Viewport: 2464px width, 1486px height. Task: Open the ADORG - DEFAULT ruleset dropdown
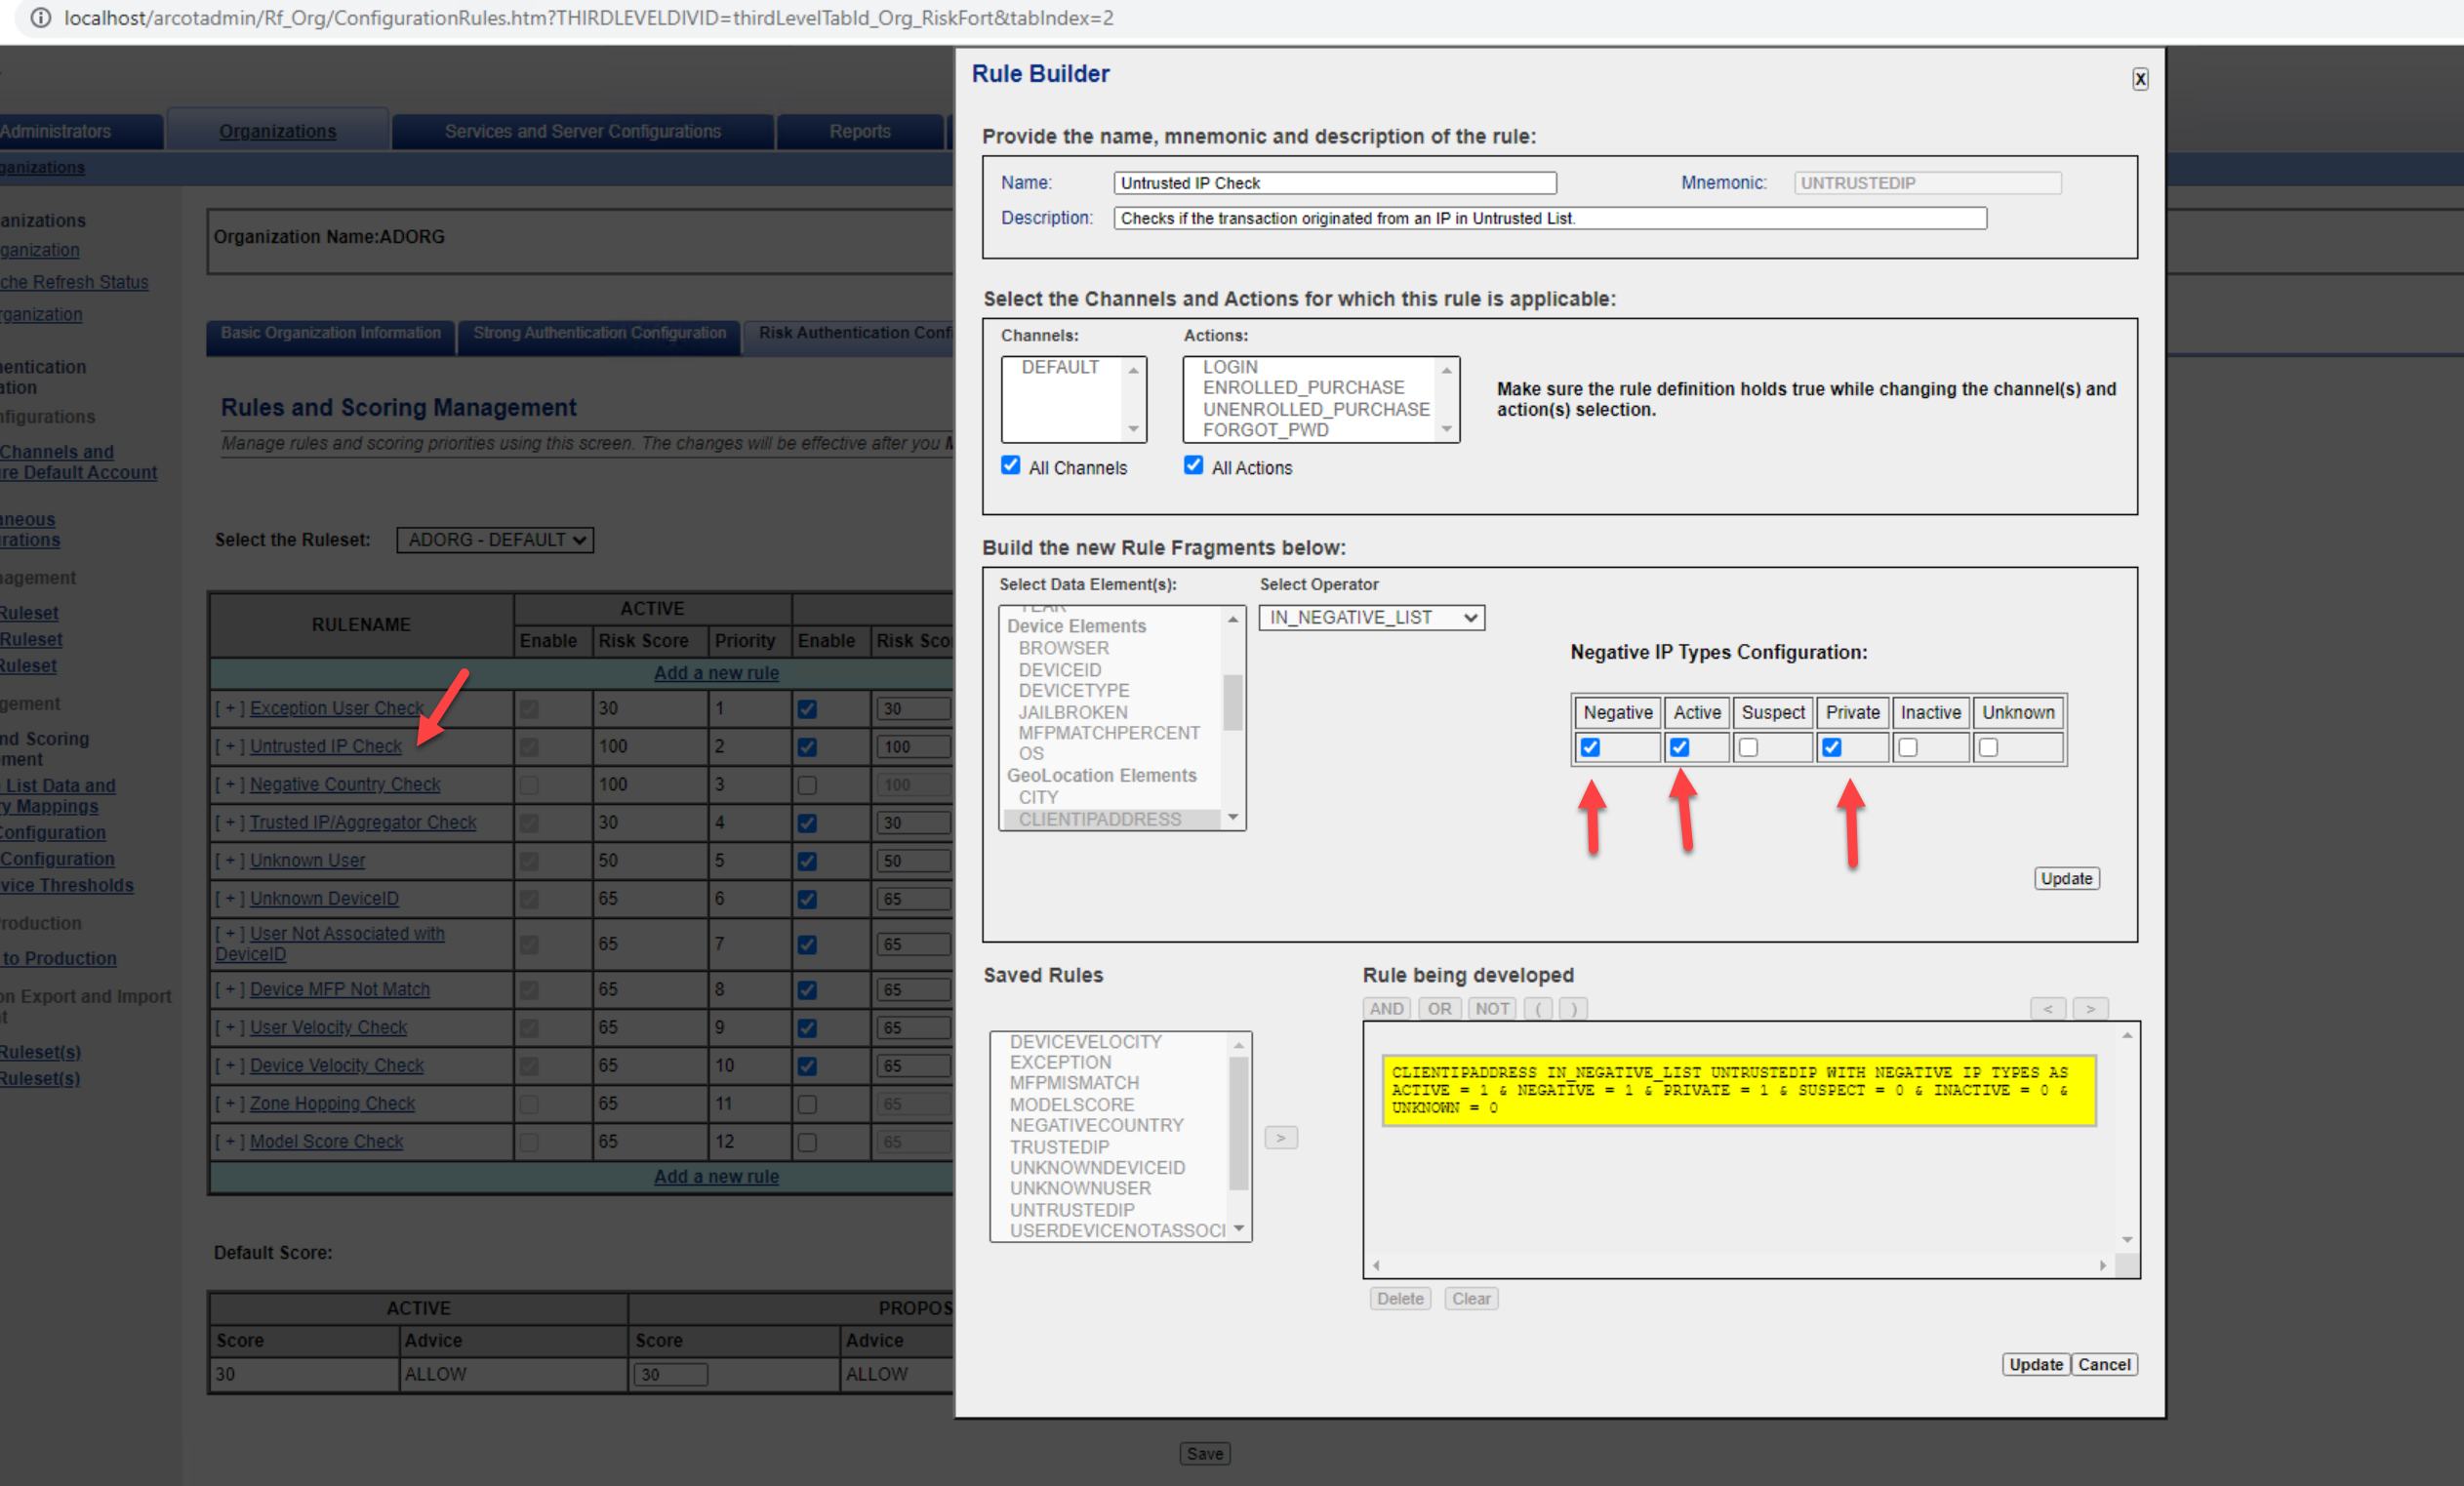tap(495, 540)
